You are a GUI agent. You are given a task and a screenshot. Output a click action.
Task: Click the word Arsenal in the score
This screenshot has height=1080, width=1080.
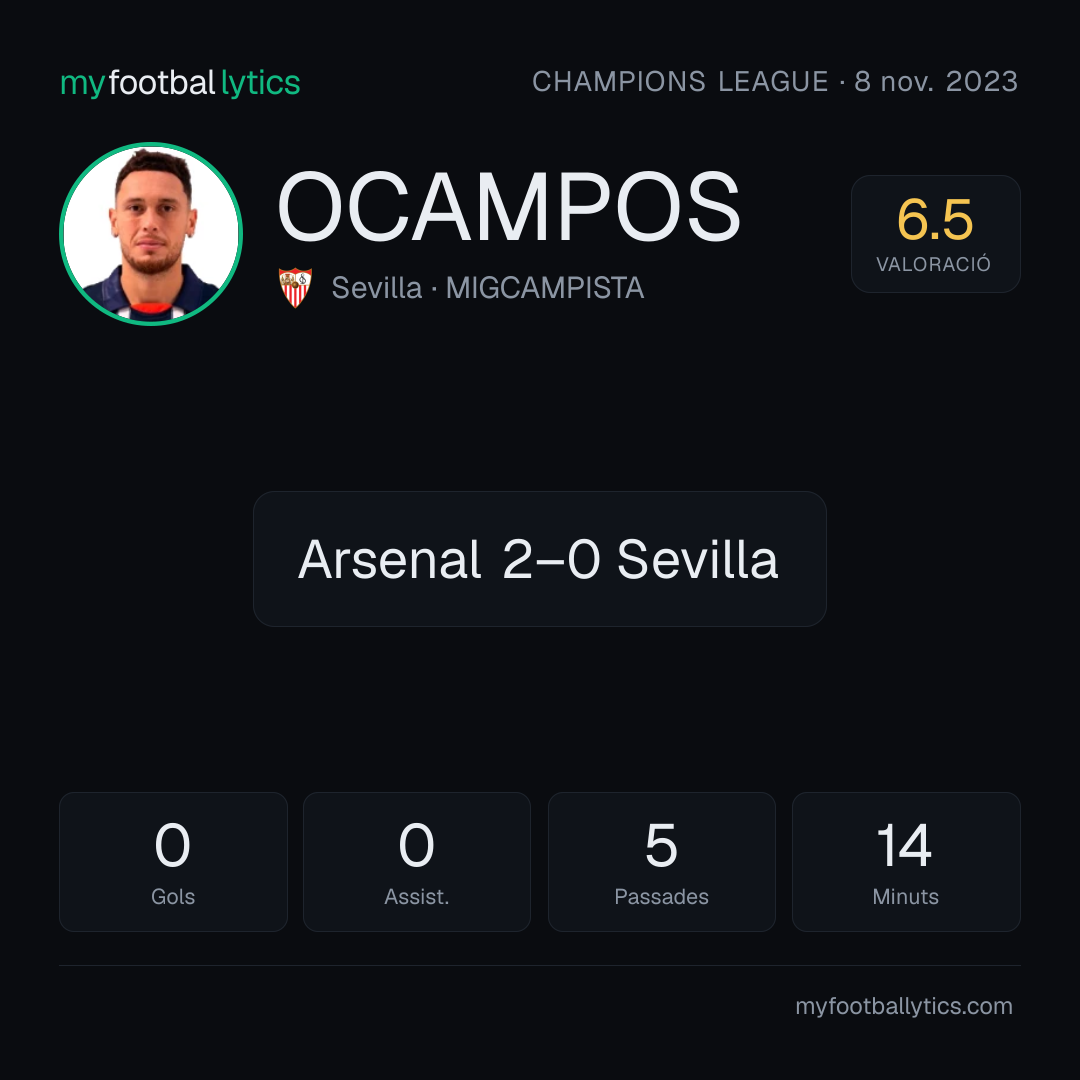click(x=389, y=559)
